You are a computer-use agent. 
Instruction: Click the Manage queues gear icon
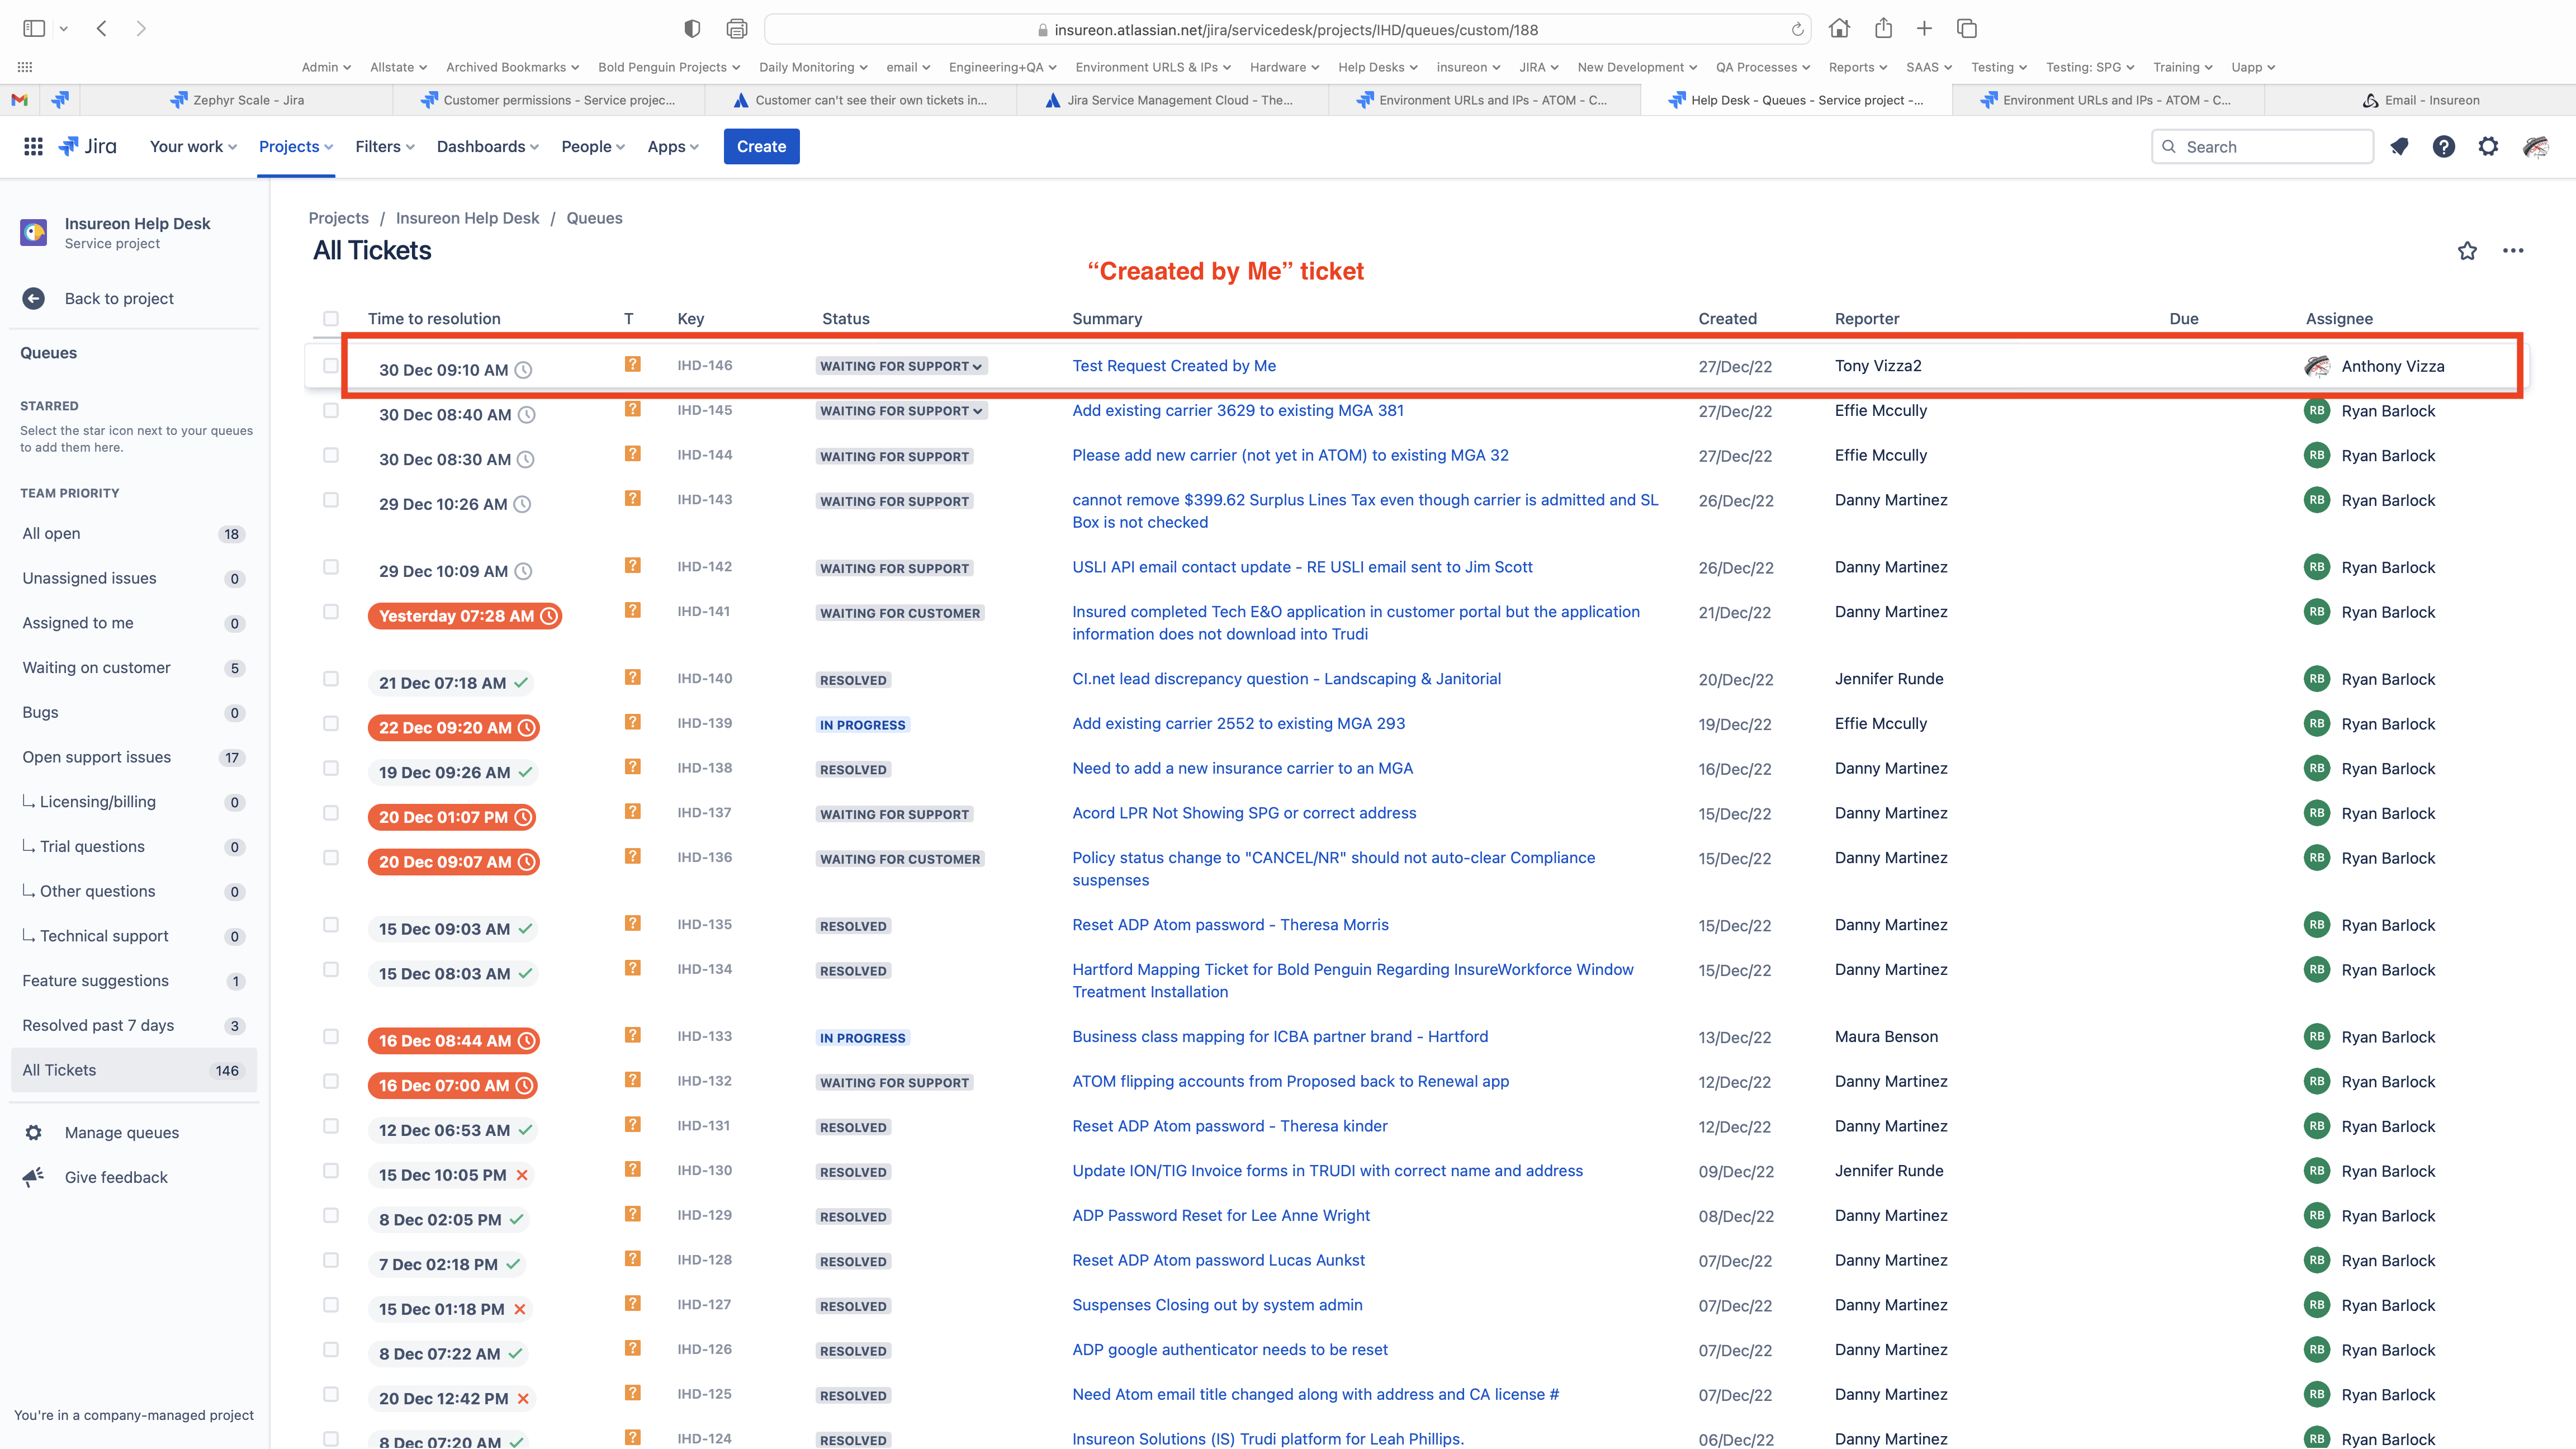click(x=34, y=1132)
